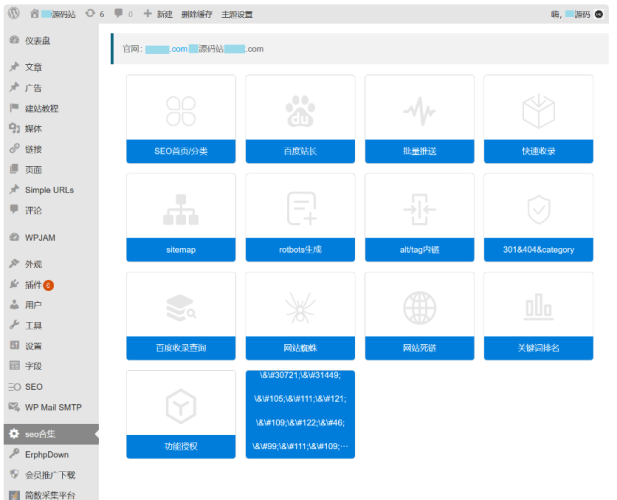The image size is (617, 500).
Task: Click the WordPress logo in the admin bar
Action: [x=13, y=14]
